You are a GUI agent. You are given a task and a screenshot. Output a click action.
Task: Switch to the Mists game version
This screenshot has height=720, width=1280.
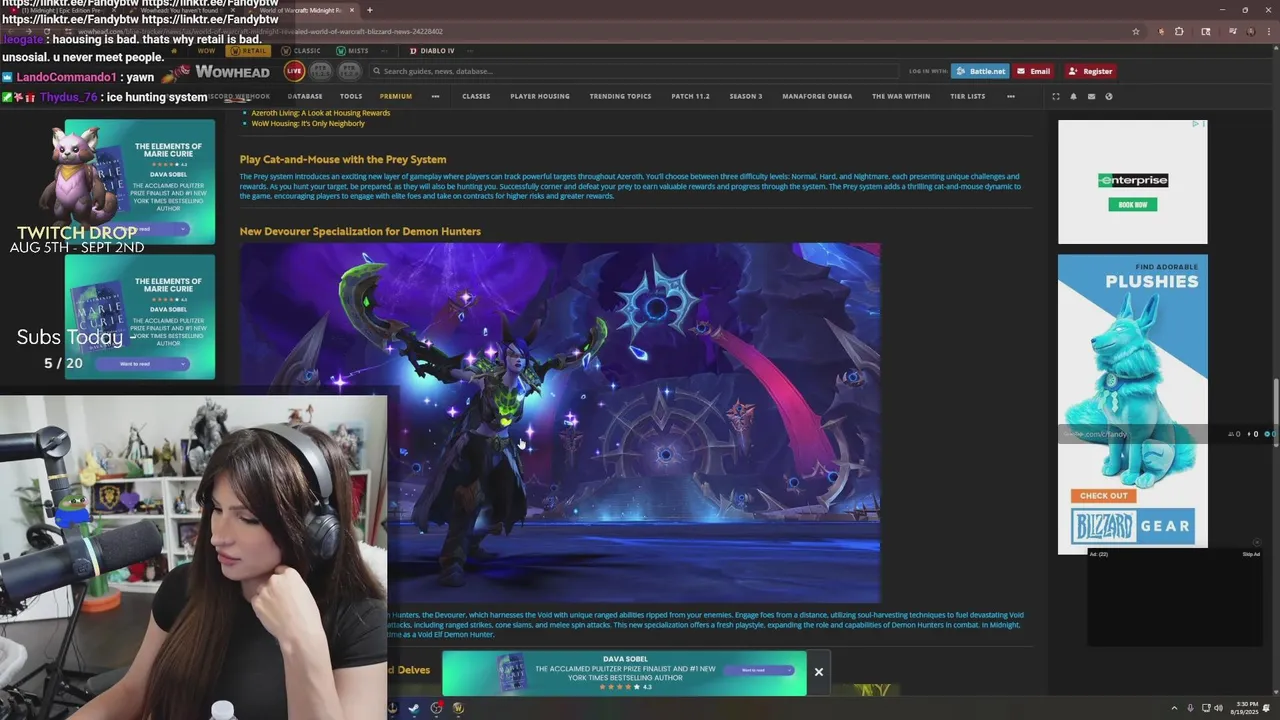pos(352,51)
